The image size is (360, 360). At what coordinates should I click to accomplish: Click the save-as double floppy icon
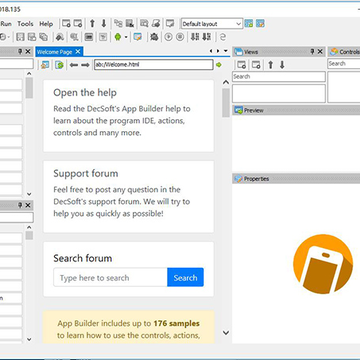coord(32,37)
